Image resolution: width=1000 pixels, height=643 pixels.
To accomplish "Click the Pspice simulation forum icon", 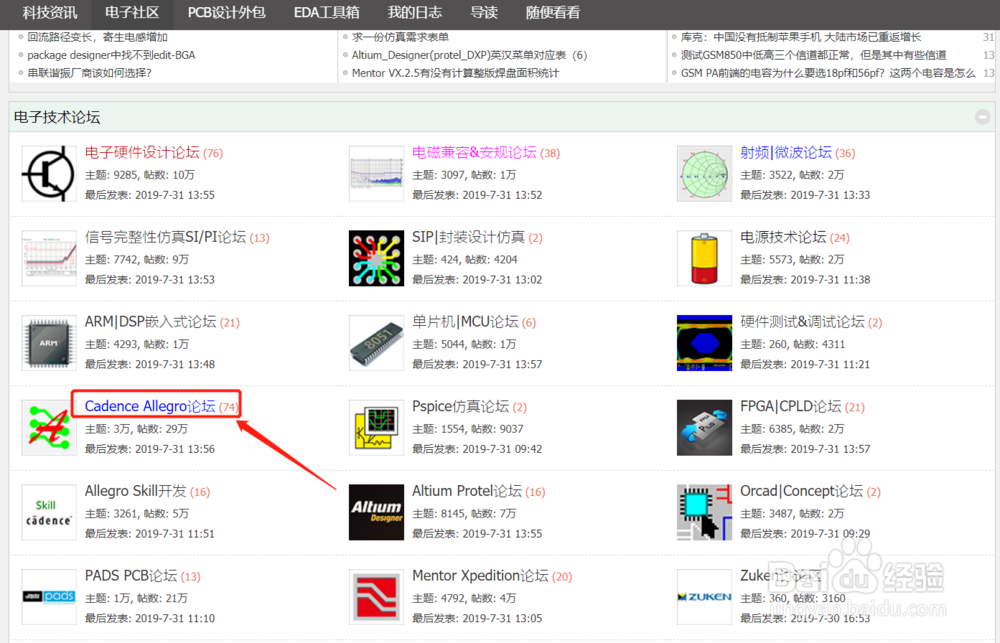I will [x=376, y=428].
